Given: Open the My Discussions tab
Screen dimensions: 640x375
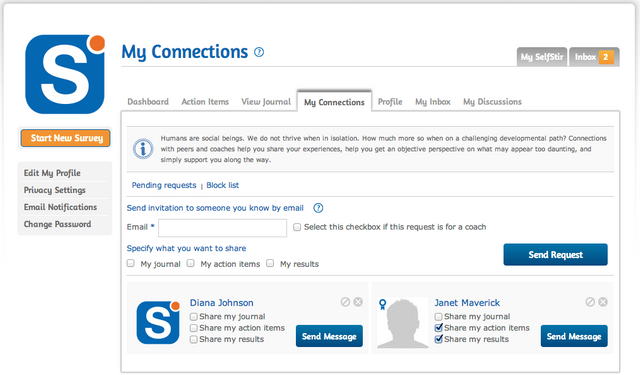Looking at the screenshot, I should click(x=492, y=102).
